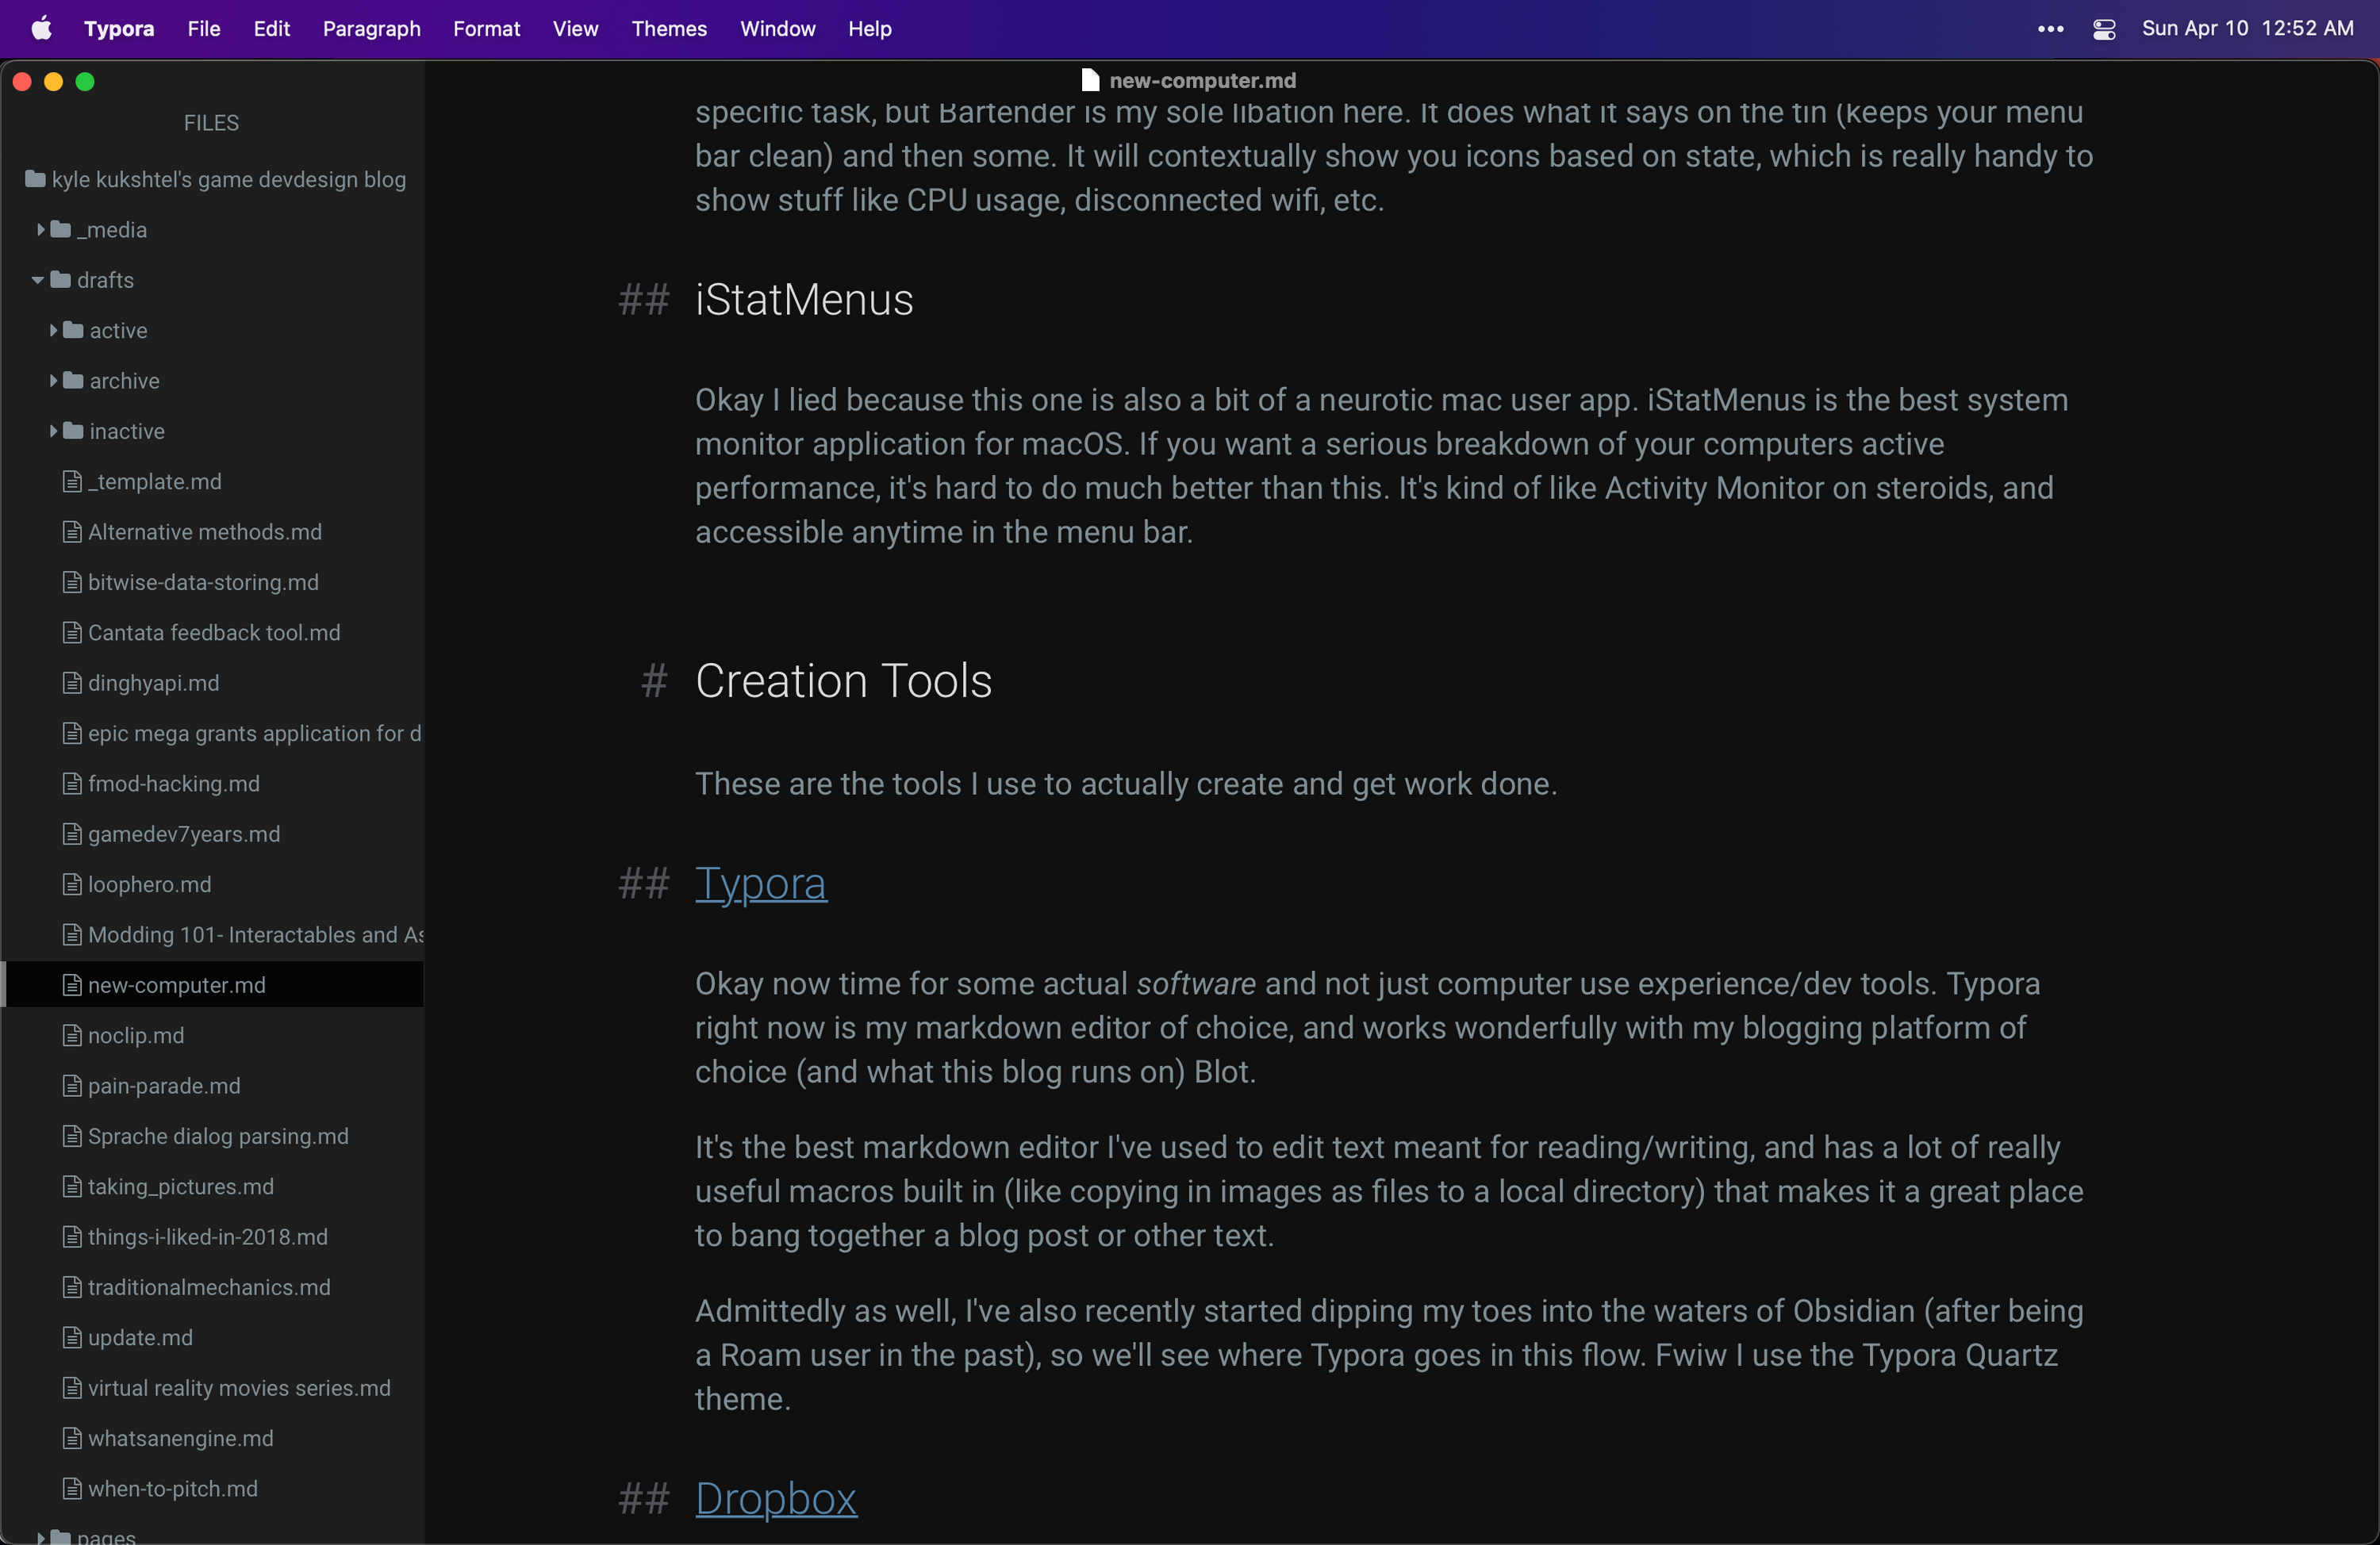Click the archive folder icon
Screen dimensions: 2380x1545
tap(73, 380)
